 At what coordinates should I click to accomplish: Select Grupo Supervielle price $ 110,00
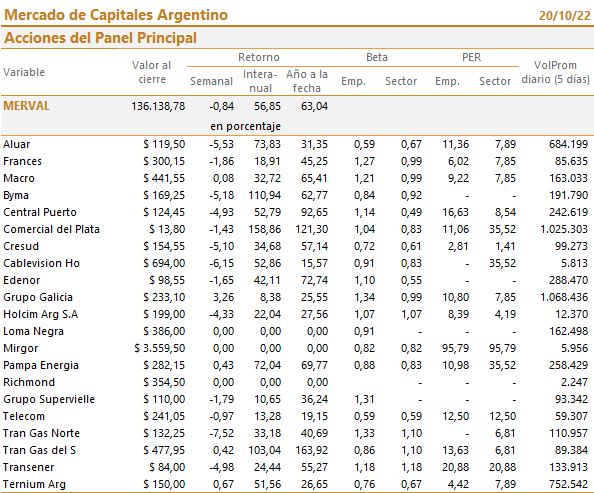point(164,399)
